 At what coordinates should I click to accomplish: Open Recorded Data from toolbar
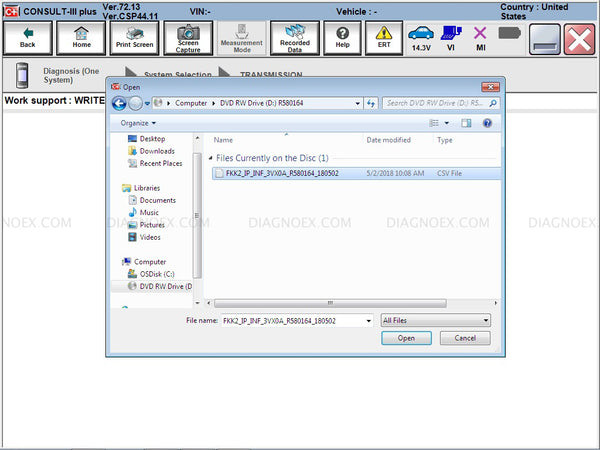pos(294,38)
